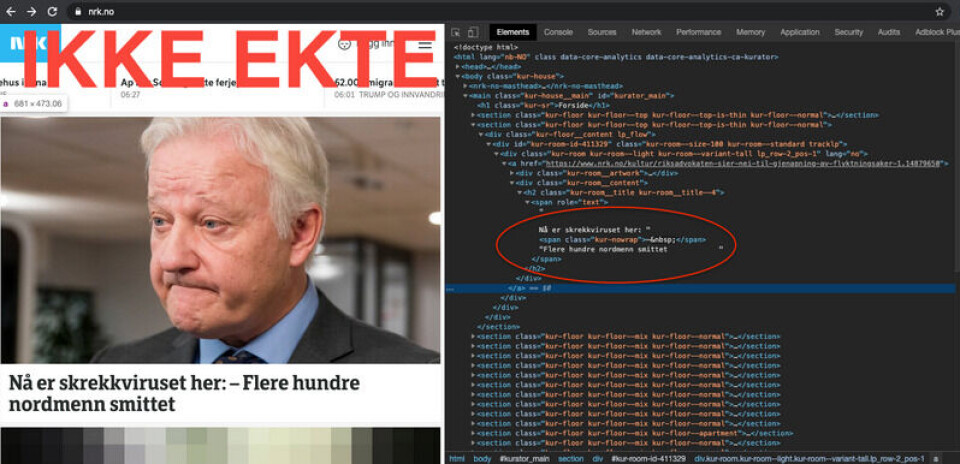
Task: Click the padlock site security icon
Action: click(x=78, y=11)
